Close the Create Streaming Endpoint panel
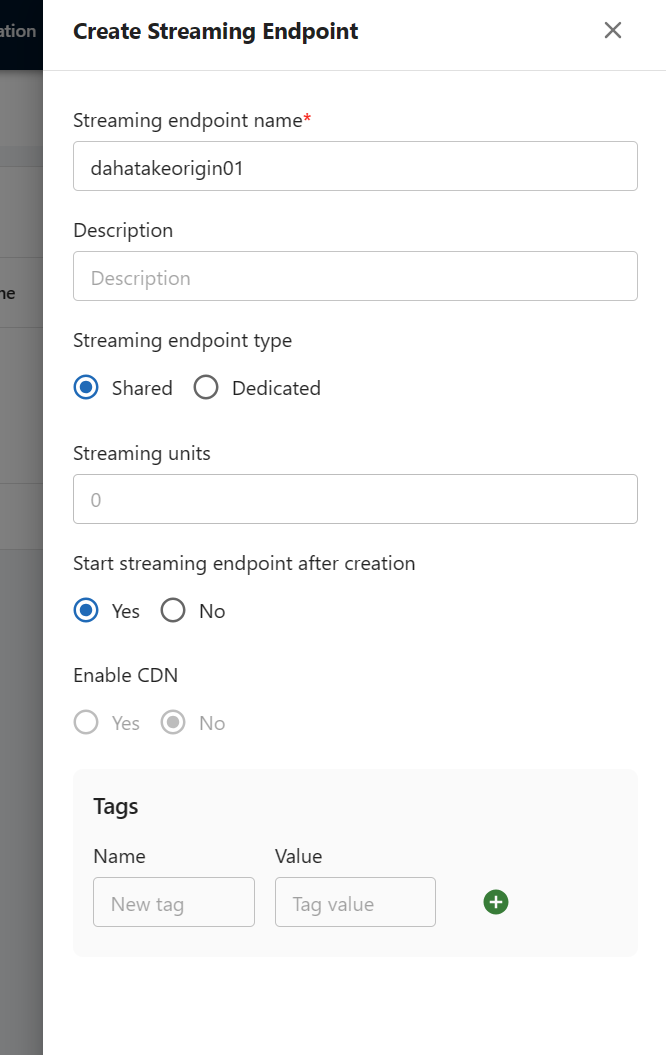The image size is (666, 1055). coord(613,30)
